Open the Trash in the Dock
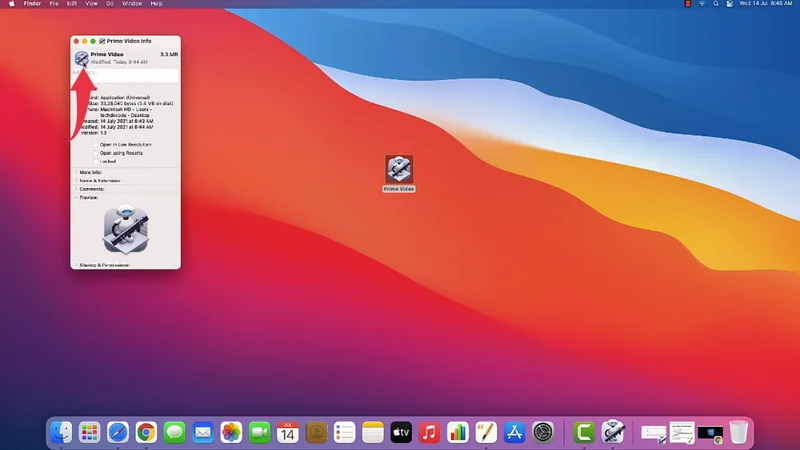The height and width of the screenshot is (450, 800). pos(738,432)
